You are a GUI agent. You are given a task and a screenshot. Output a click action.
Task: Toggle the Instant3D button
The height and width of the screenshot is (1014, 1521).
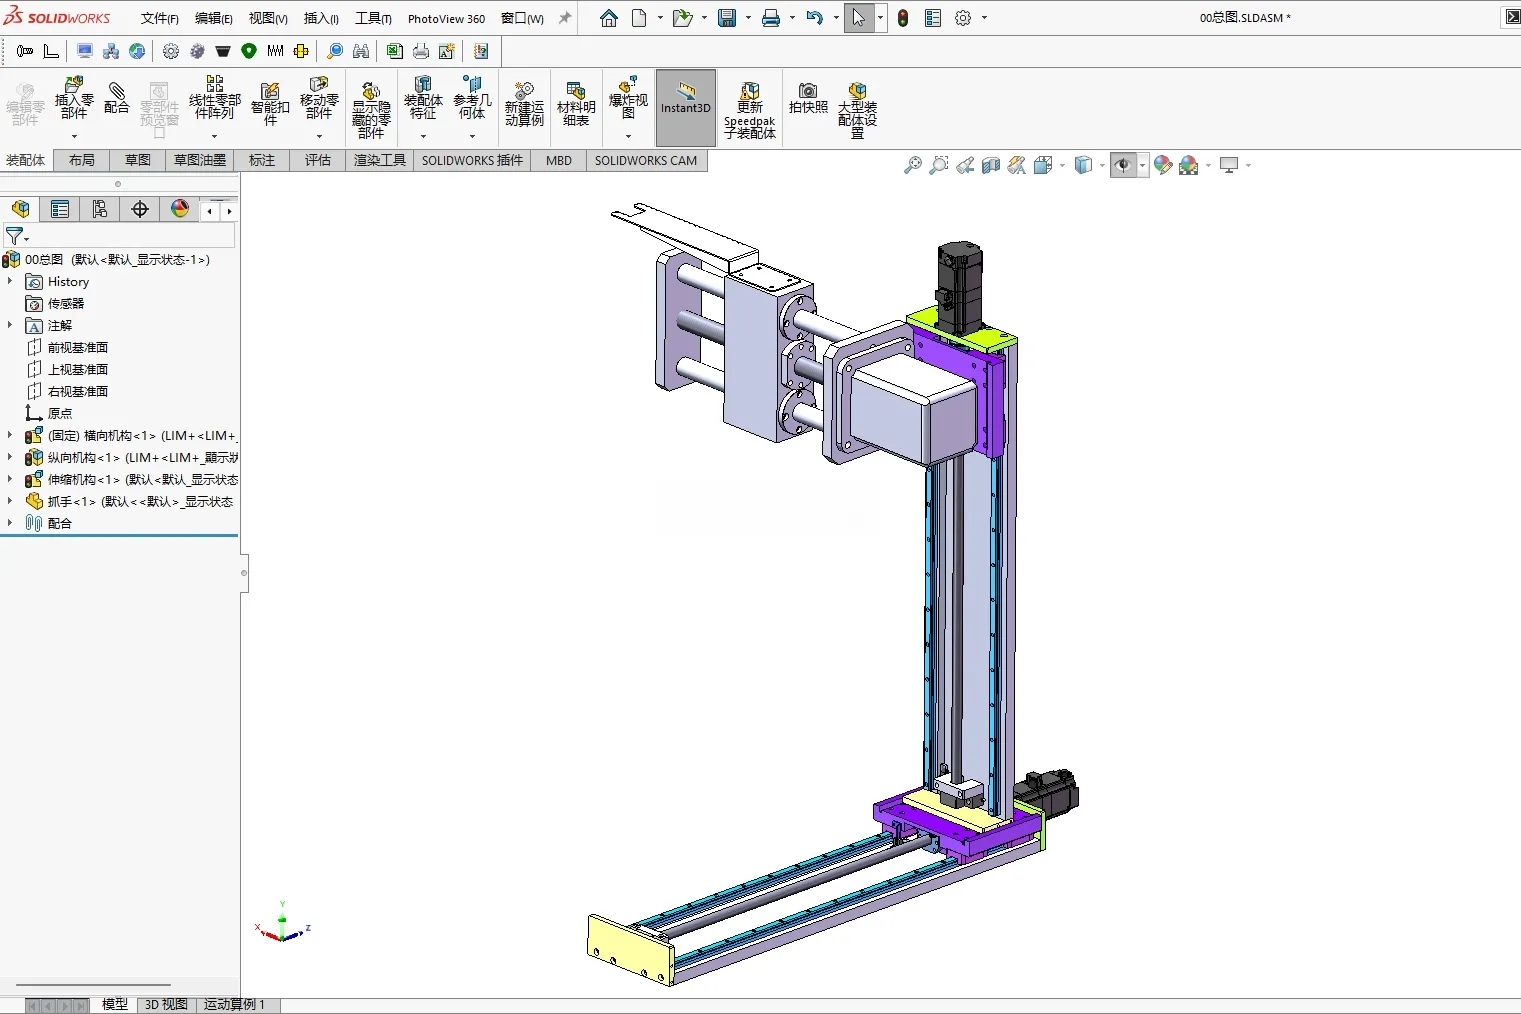pyautogui.click(x=686, y=107)
